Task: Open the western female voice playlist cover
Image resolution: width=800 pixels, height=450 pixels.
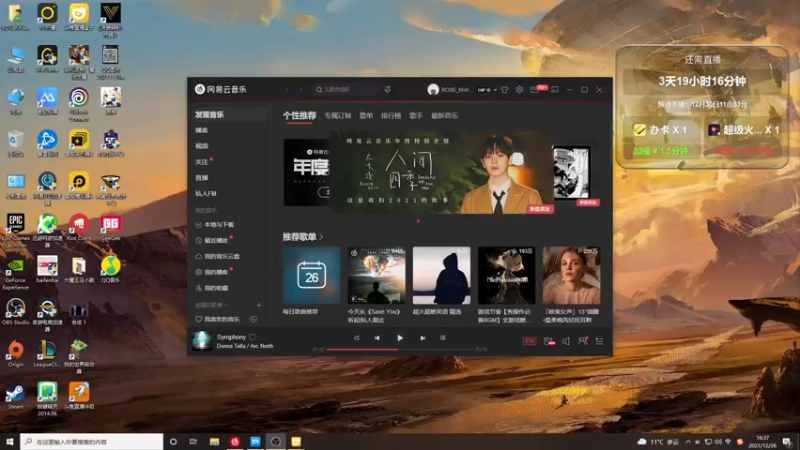Action: [571, 276]
